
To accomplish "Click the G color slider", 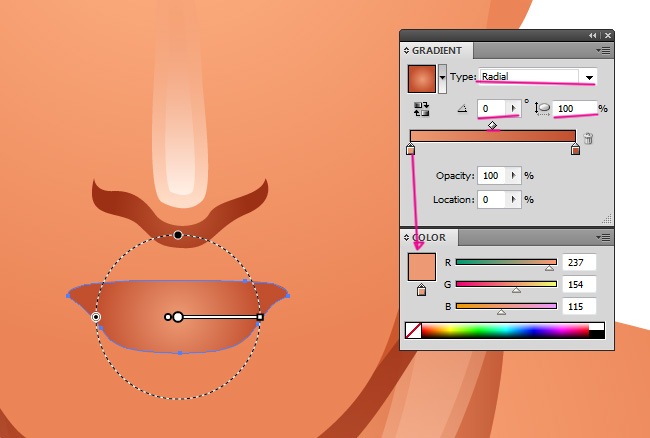I will coord(506,284).
